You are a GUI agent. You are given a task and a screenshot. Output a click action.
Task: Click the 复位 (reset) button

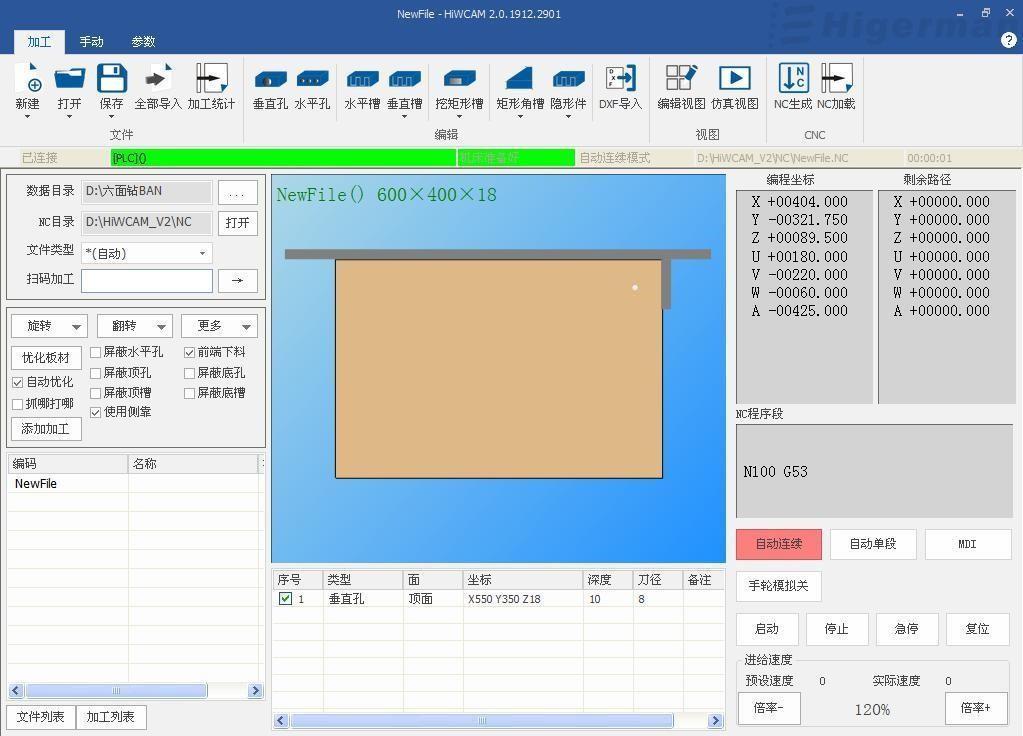click(x=977, y=629)
